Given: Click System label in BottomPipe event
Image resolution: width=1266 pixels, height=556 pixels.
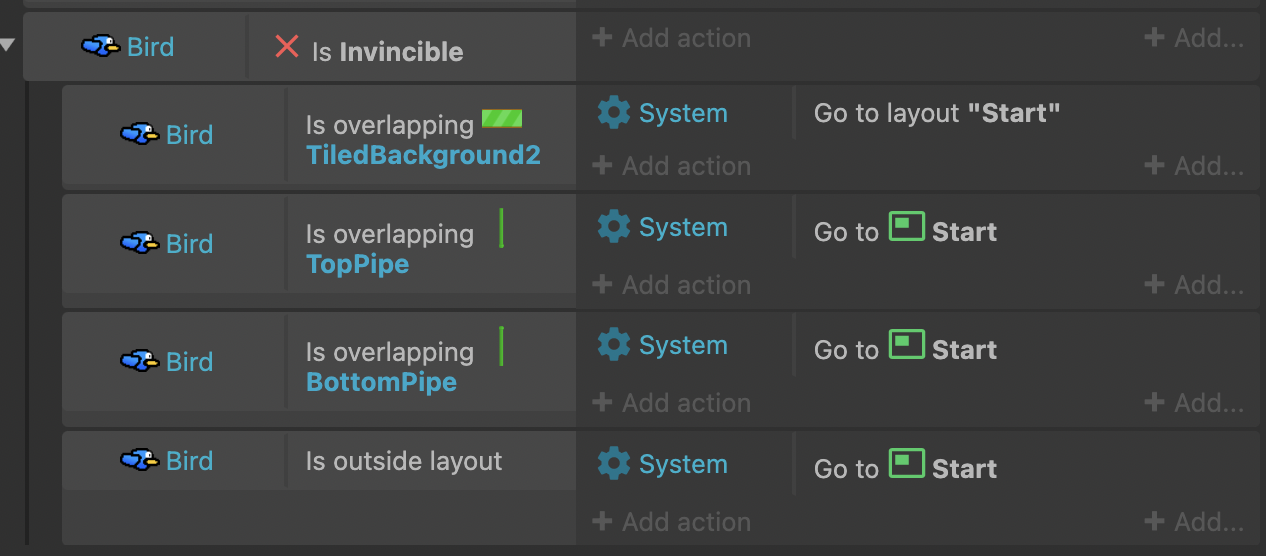Looking at the screenshot, I should 683,346.
